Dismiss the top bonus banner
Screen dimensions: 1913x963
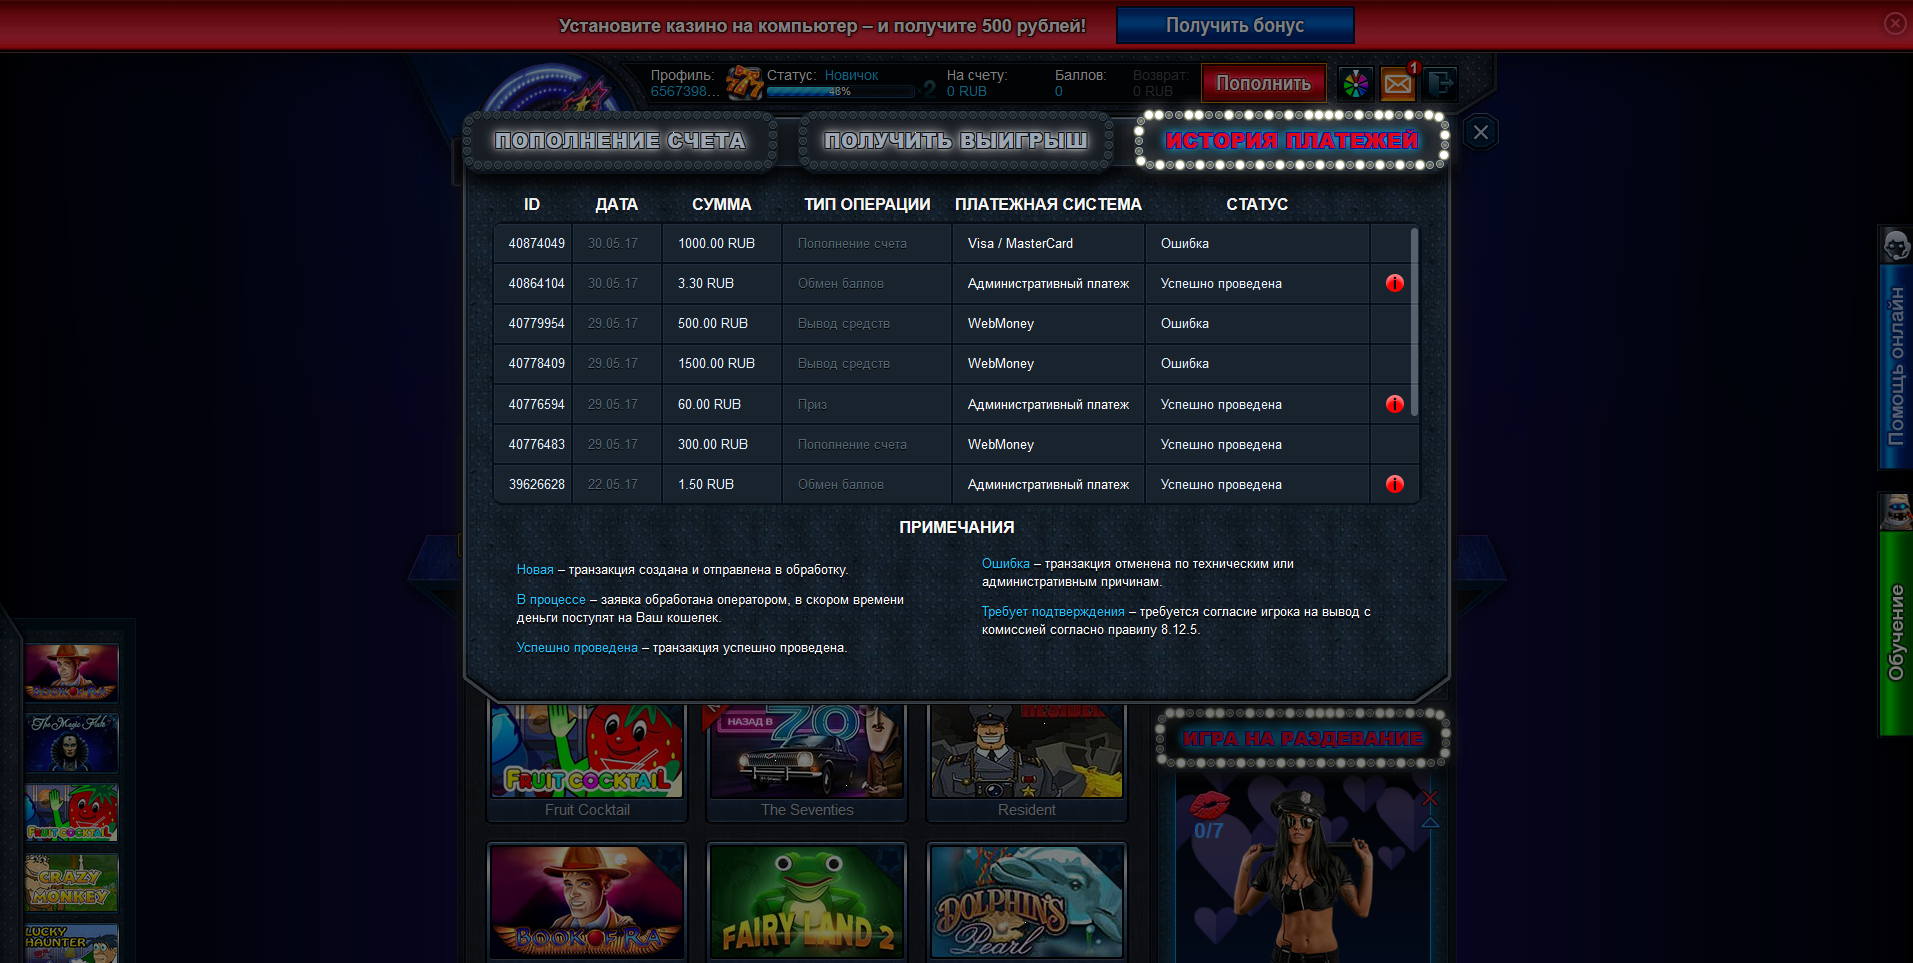click(x=1894, y=24)
